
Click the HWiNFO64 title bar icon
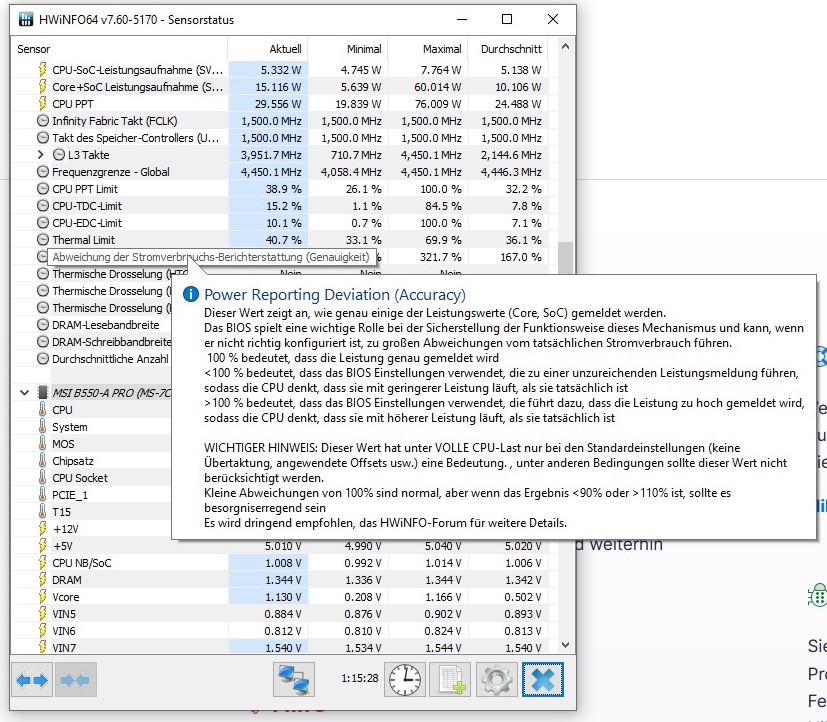[x=25, y=20]
